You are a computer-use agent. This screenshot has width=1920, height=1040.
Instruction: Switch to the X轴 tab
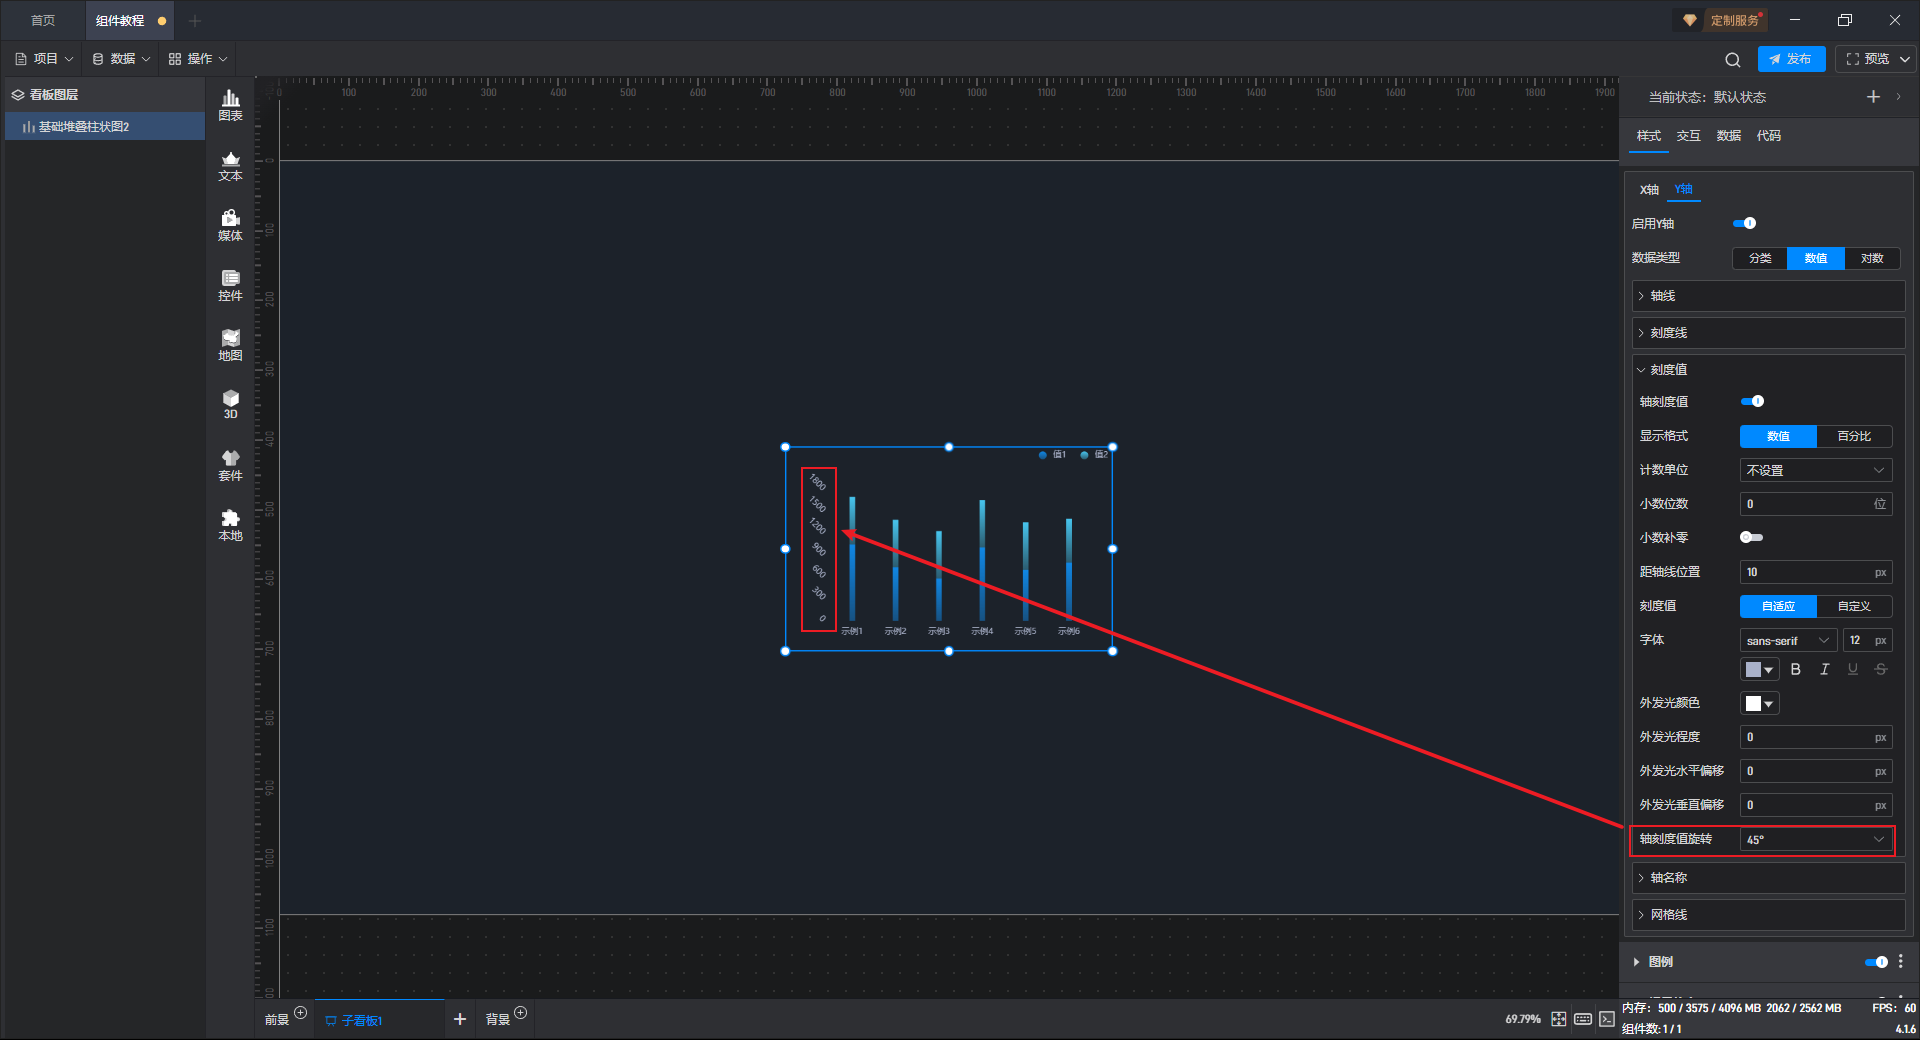[1649, 190]
